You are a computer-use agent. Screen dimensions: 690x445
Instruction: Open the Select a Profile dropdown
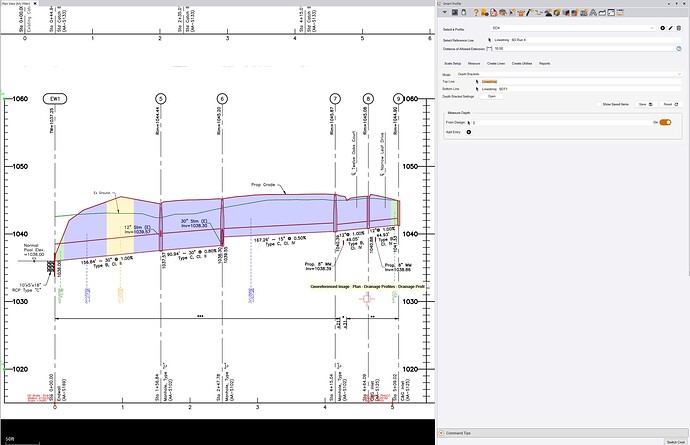click(568, 29)
